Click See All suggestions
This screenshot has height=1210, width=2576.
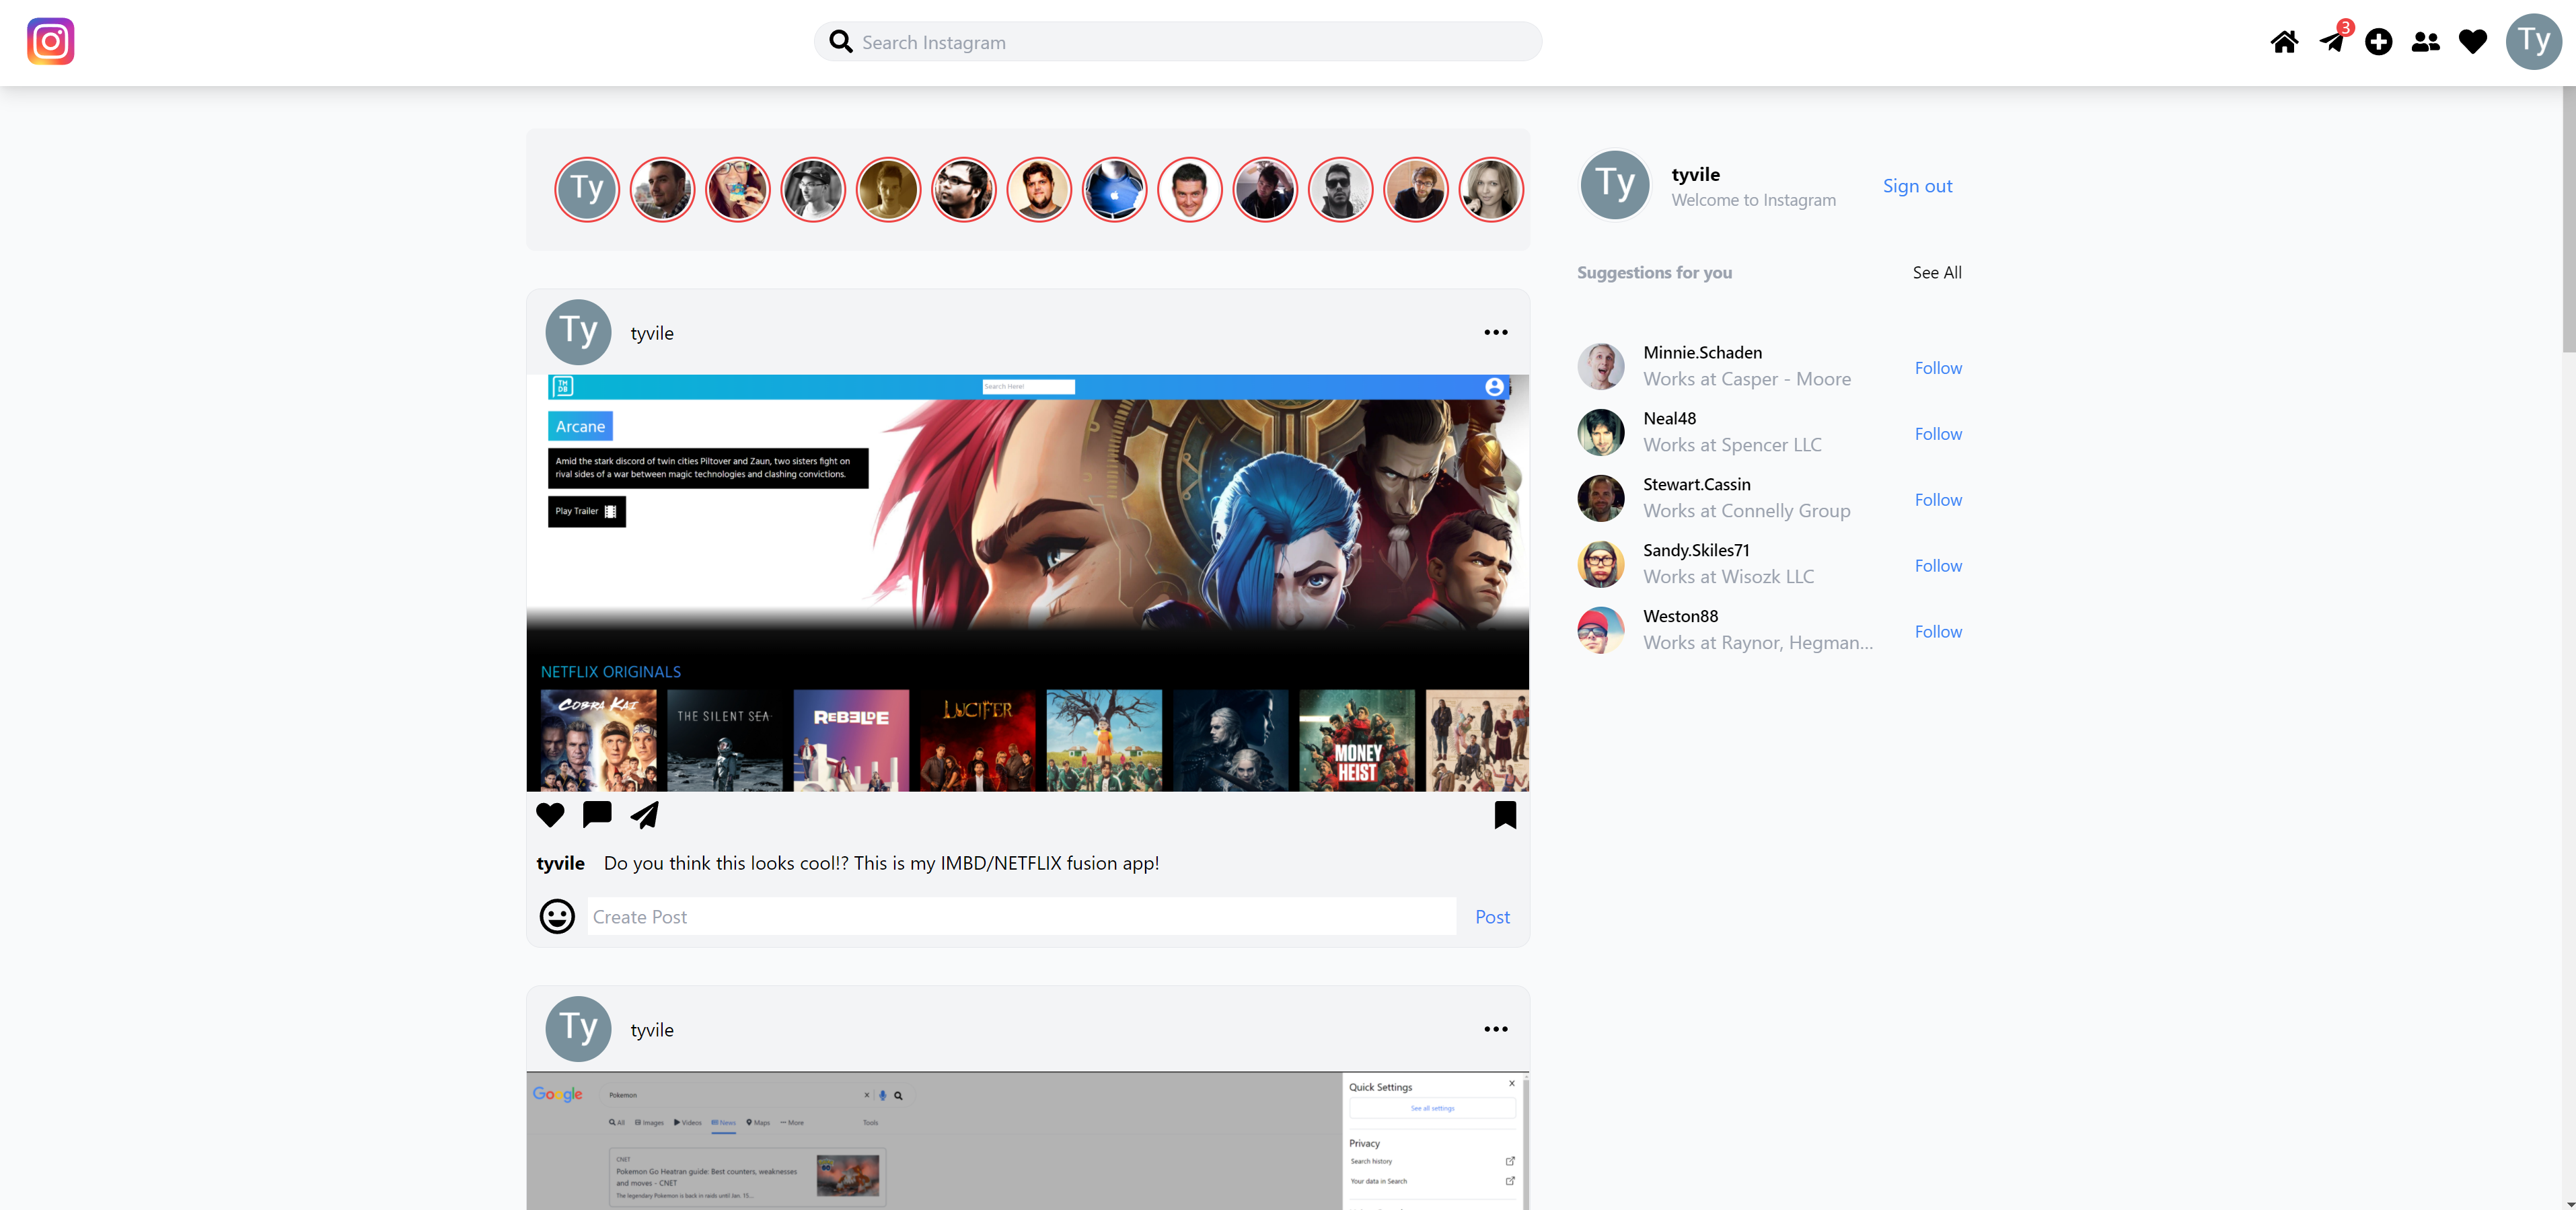[x=1936, y=272]
